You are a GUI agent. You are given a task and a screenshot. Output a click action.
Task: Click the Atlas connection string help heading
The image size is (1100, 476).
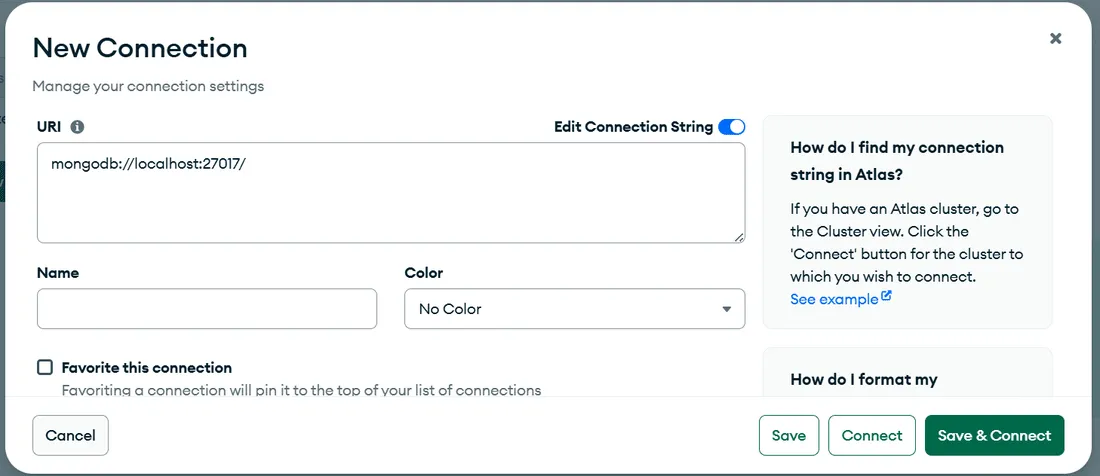(897, 160)
